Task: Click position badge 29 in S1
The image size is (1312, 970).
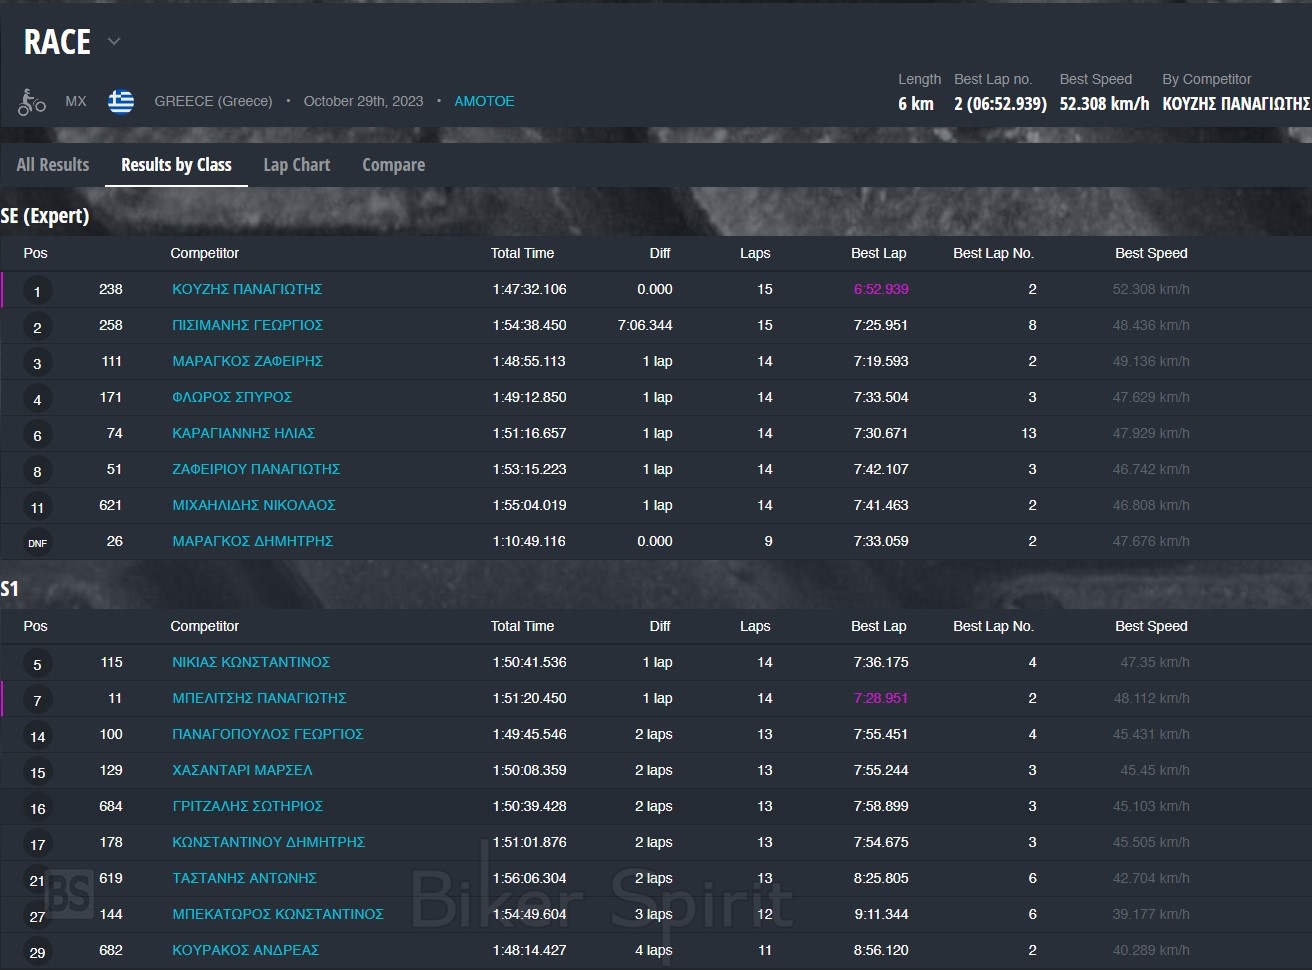Action: (37, 952)
